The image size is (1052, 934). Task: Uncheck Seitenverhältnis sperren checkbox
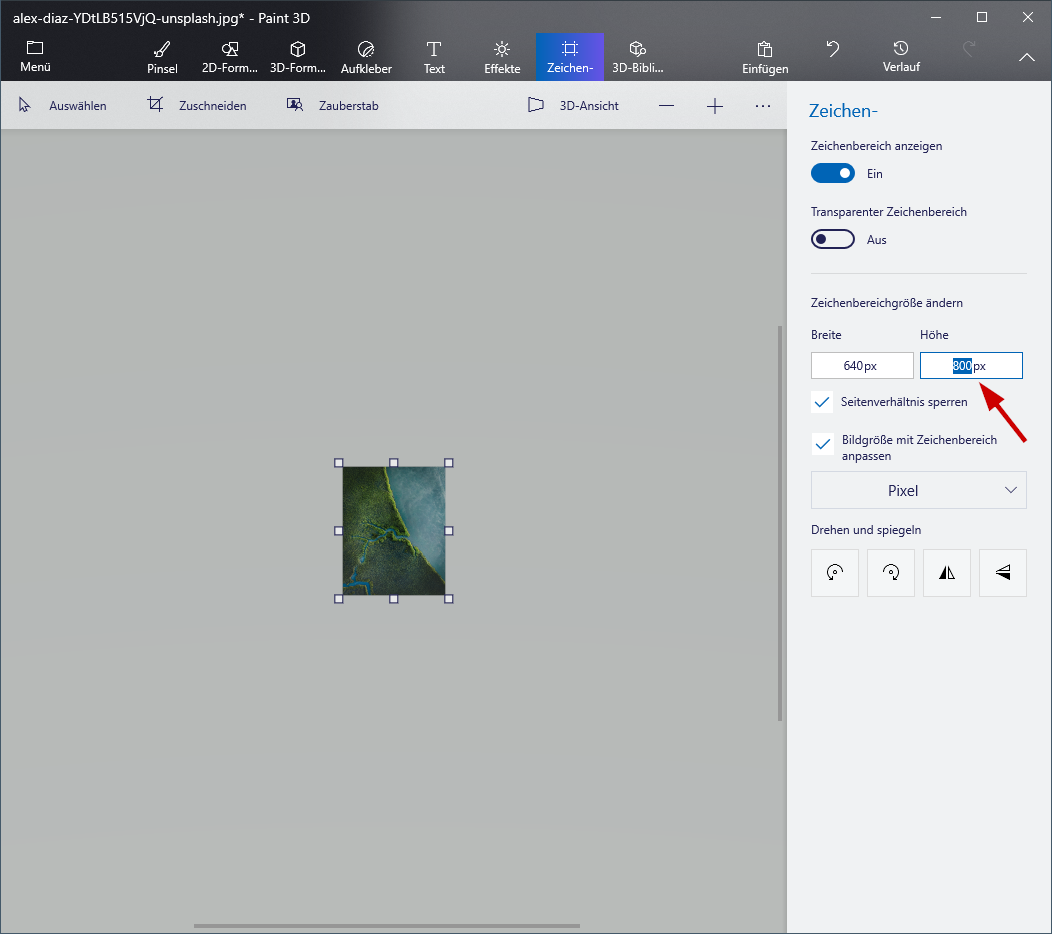coord(823,402)
